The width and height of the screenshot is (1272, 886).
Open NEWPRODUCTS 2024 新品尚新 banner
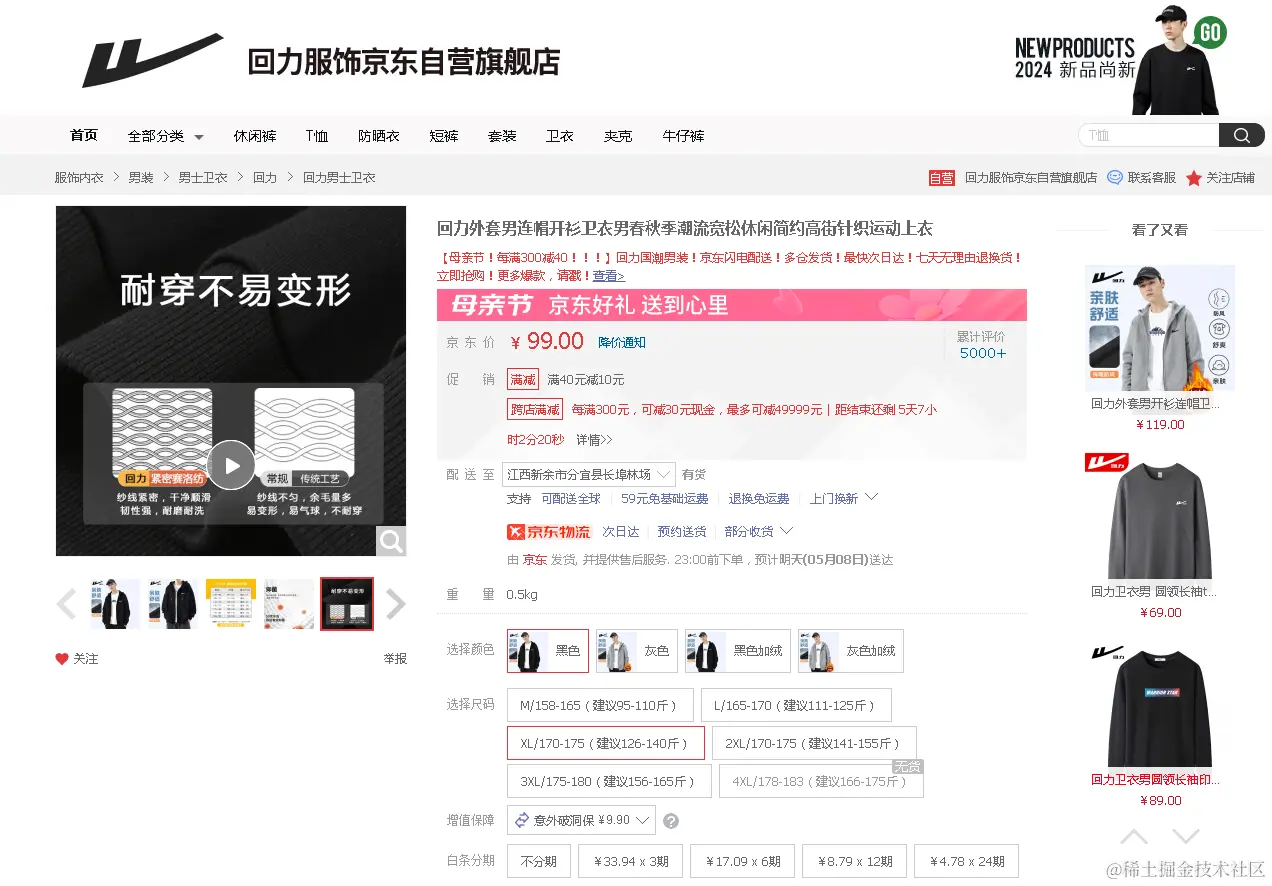pos(1120,58)
